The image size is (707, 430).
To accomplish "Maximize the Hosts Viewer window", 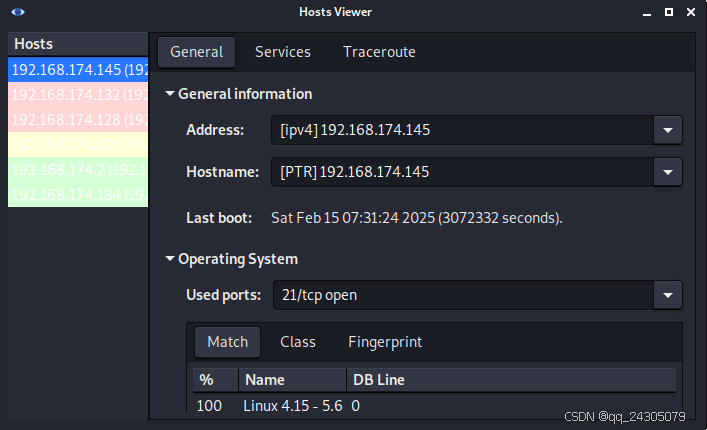I will (x=669, y=12).
